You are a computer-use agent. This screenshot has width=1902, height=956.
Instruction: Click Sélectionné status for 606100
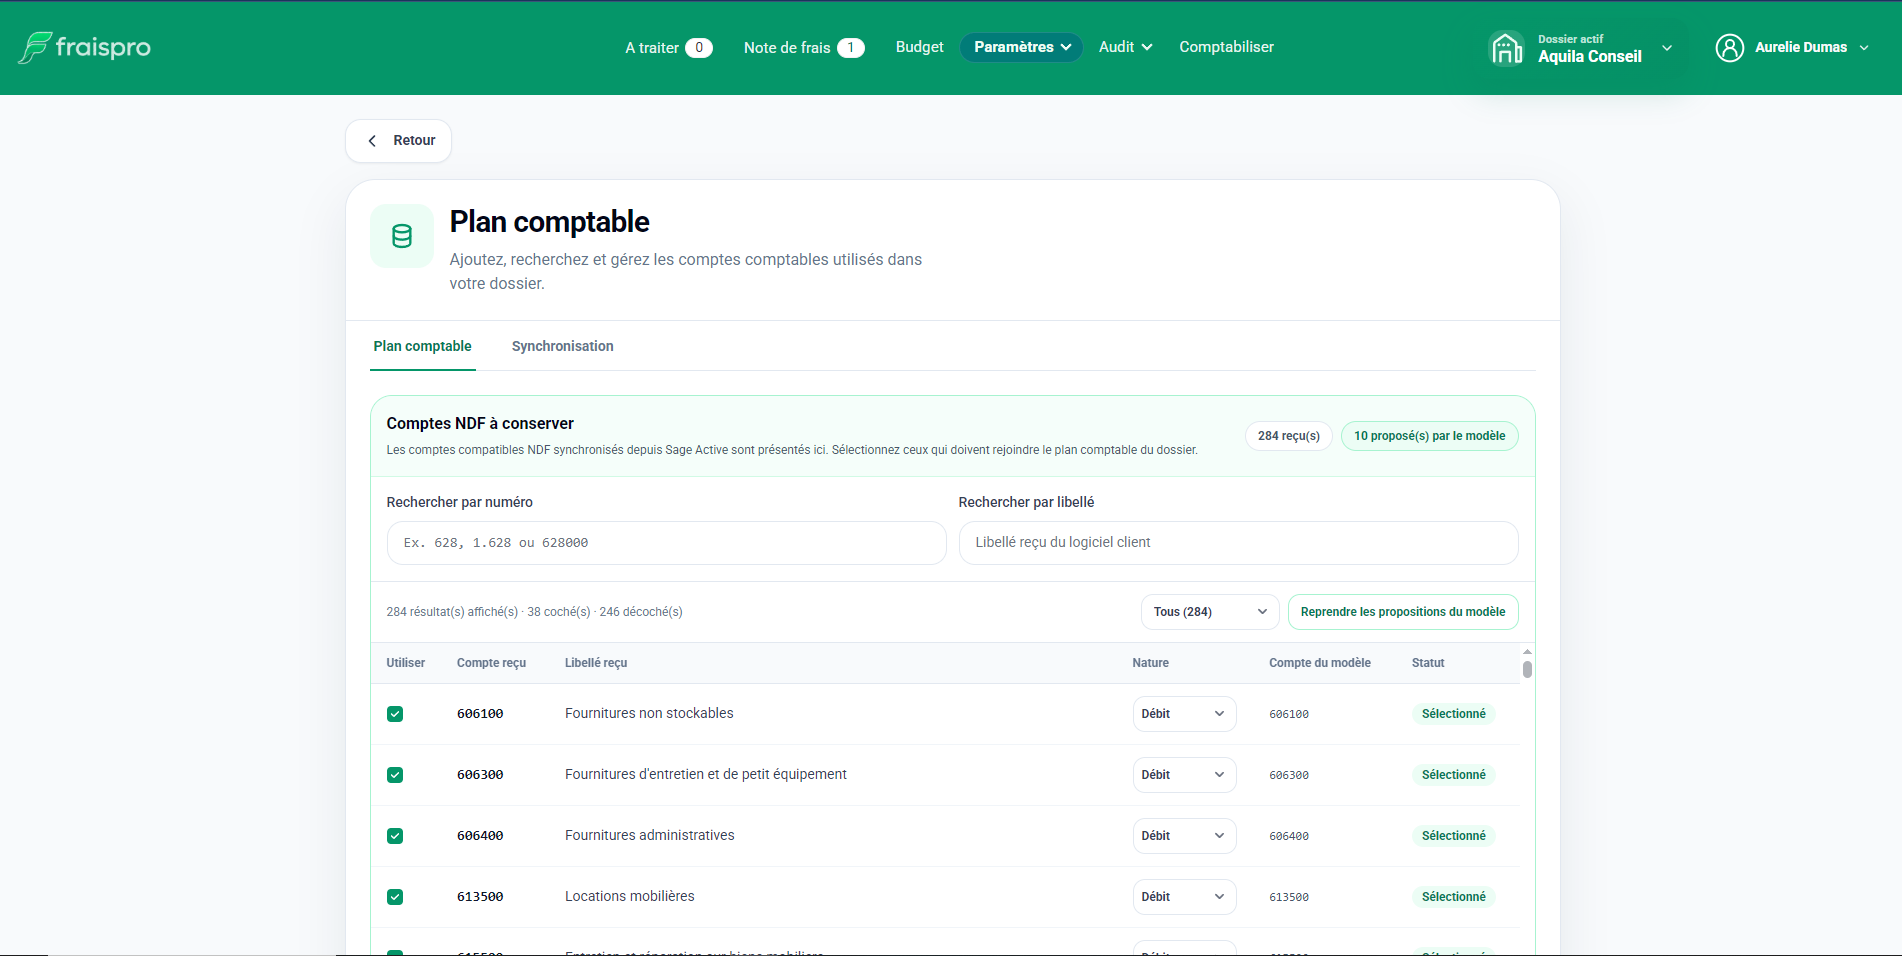1453,714
